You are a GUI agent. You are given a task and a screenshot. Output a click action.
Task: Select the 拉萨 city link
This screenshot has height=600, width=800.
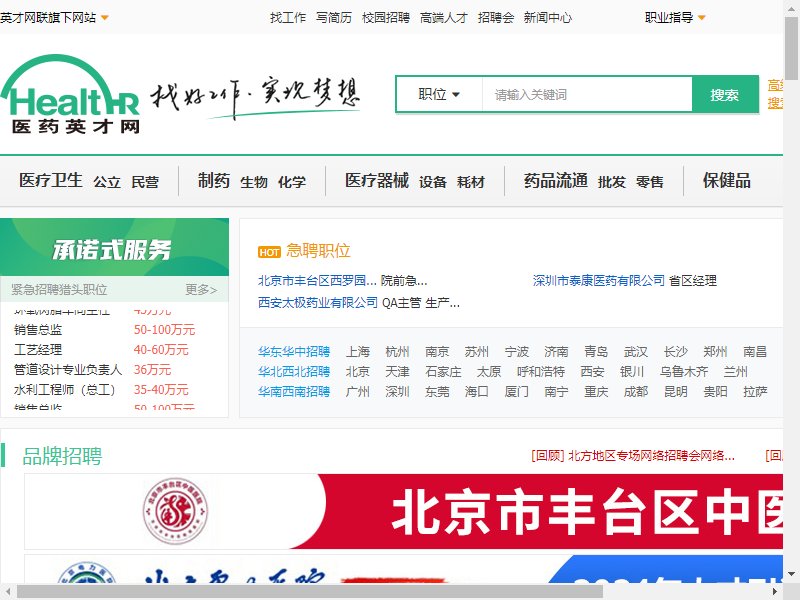[755, 391]
